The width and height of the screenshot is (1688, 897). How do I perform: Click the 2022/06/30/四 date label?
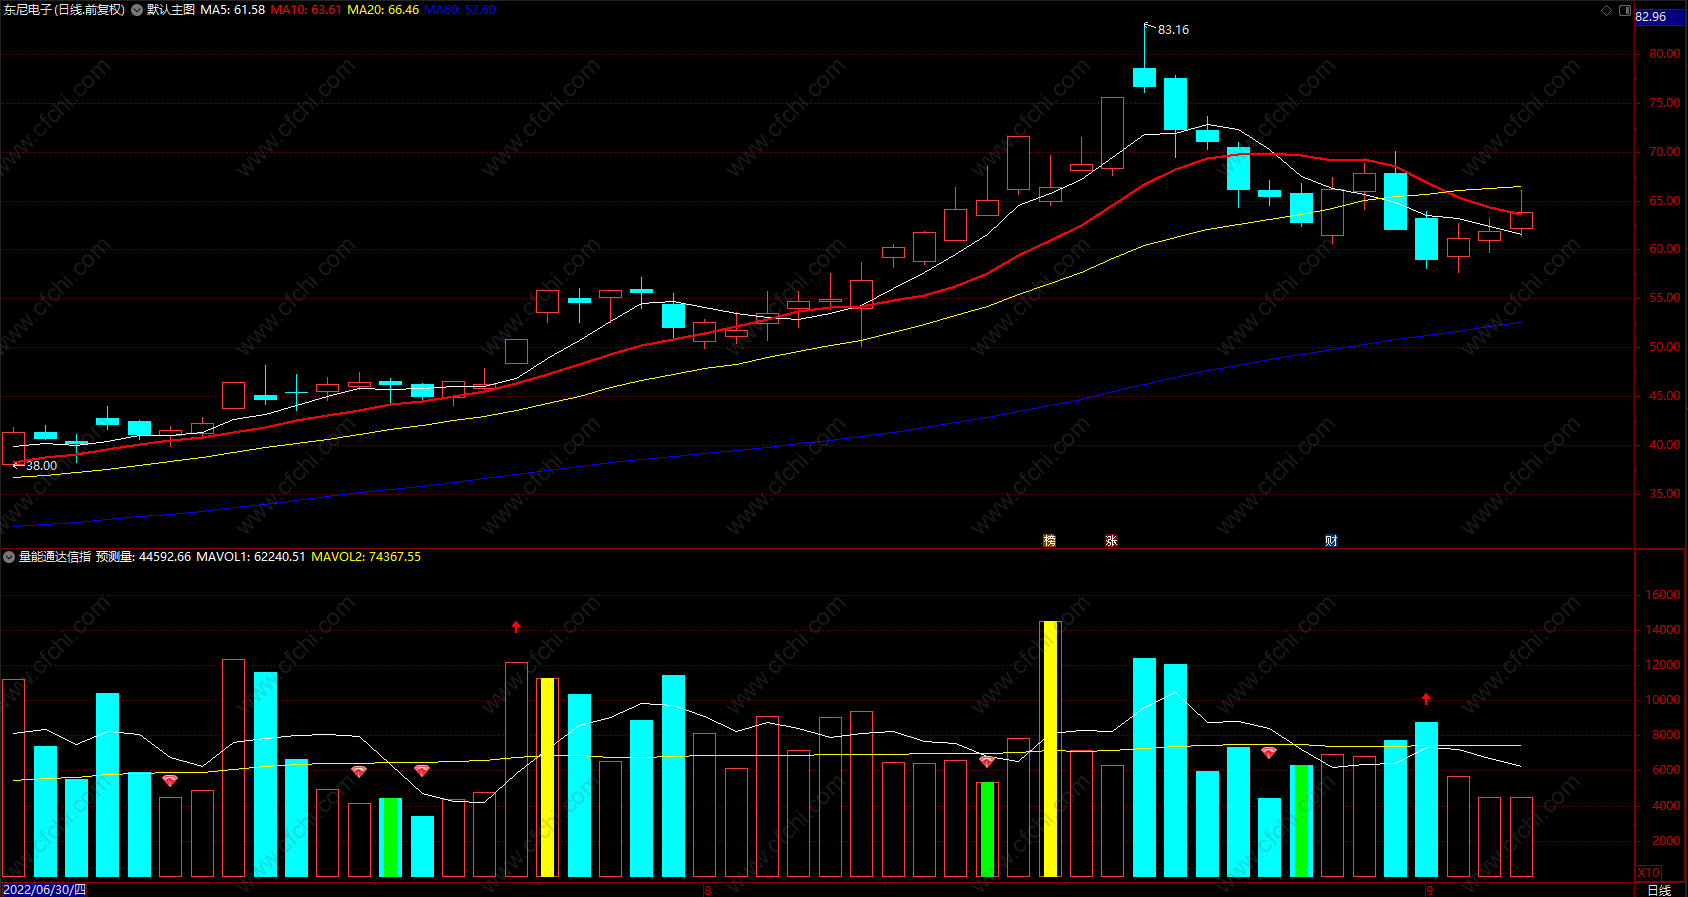pos(44,890)
